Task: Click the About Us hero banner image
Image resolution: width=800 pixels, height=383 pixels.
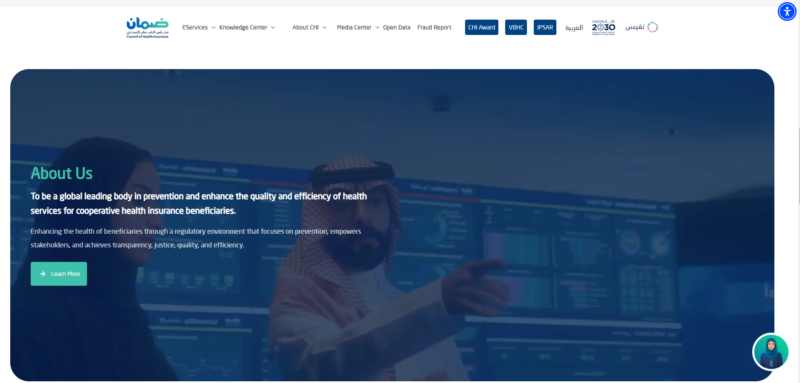Action: (x=392, y=225)
